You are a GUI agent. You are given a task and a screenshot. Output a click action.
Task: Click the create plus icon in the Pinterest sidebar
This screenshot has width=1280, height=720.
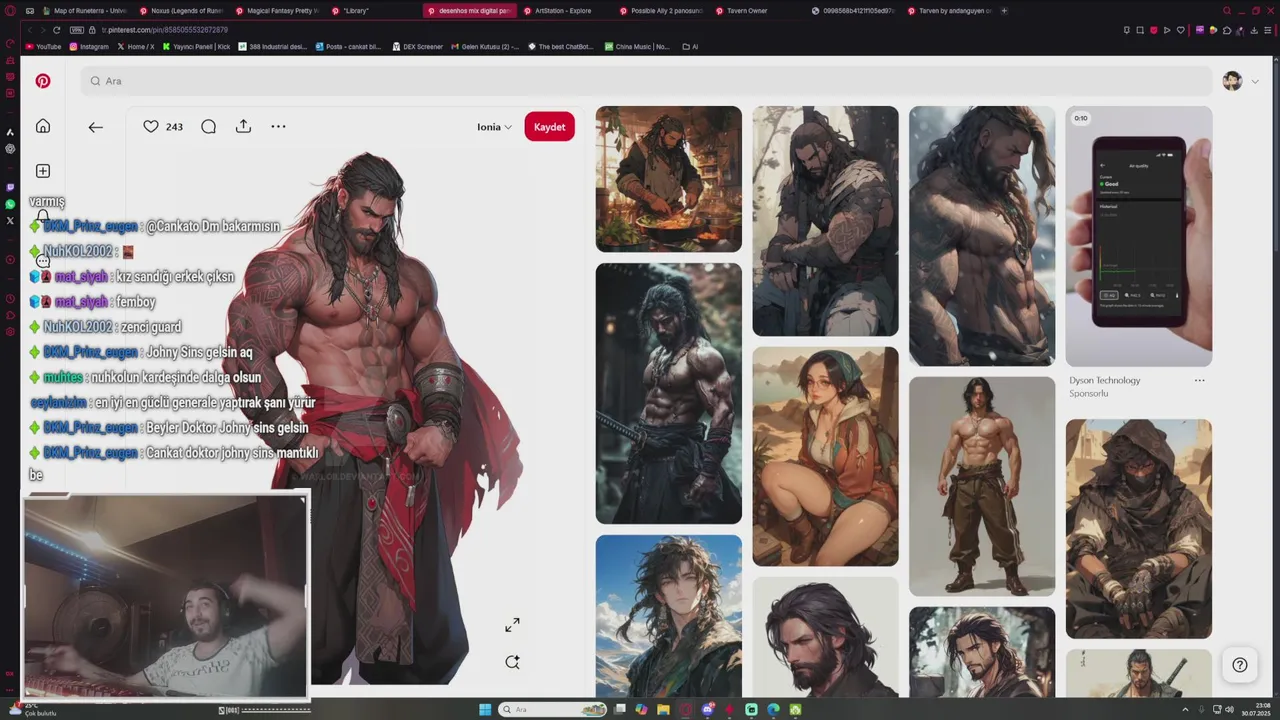[43, 171]
